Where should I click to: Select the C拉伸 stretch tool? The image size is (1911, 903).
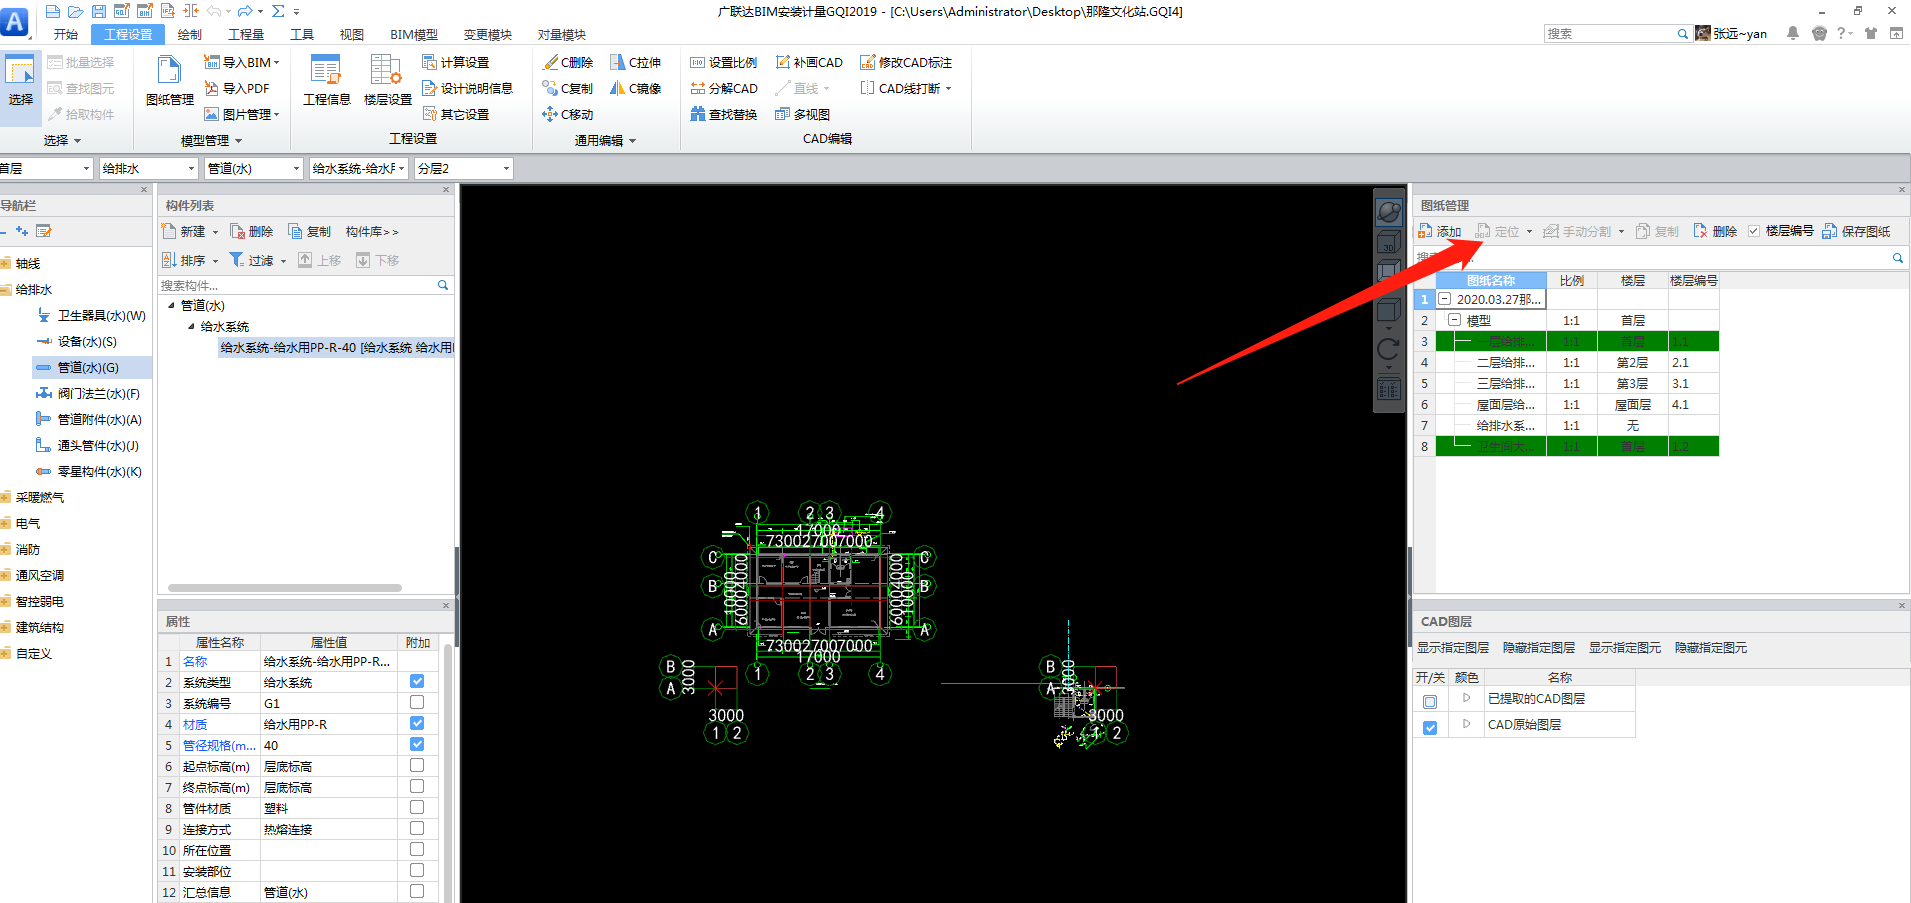pos(636,62)
